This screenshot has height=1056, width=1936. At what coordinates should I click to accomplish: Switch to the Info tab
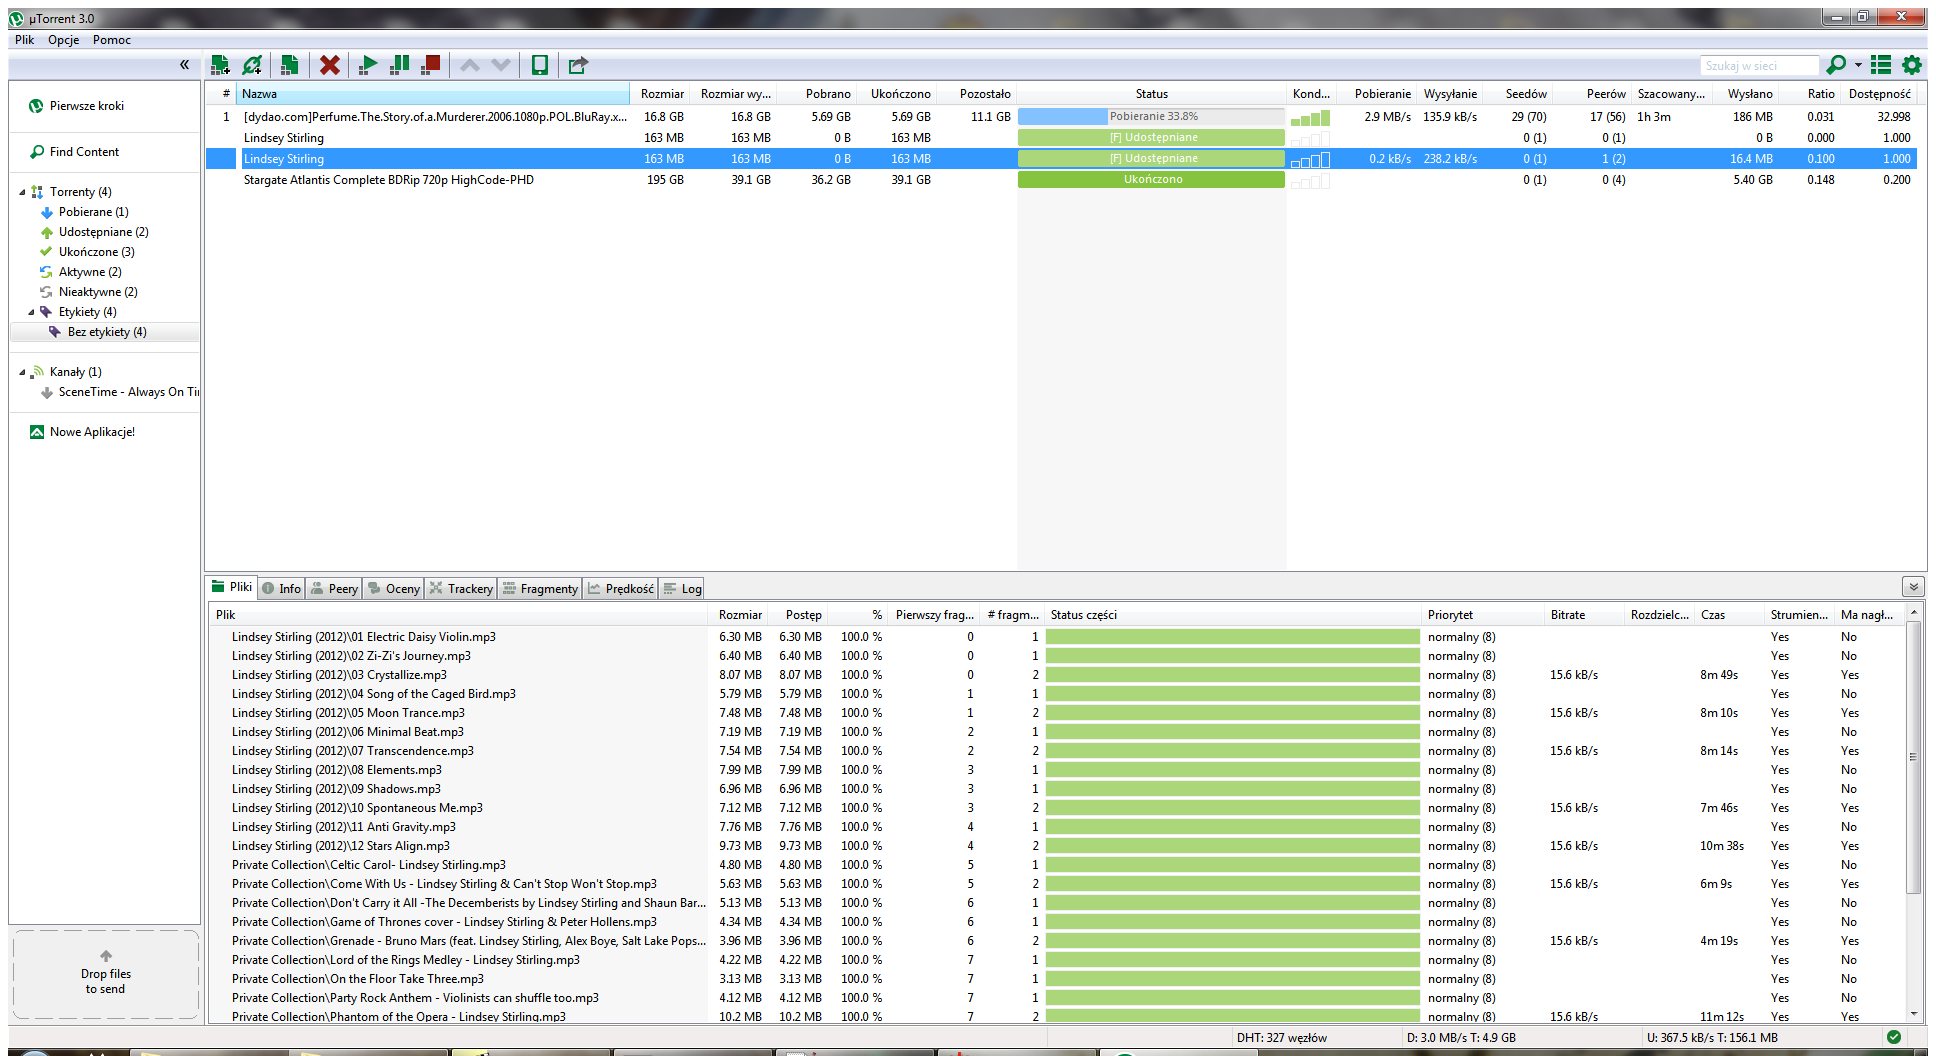coord(281,589)
